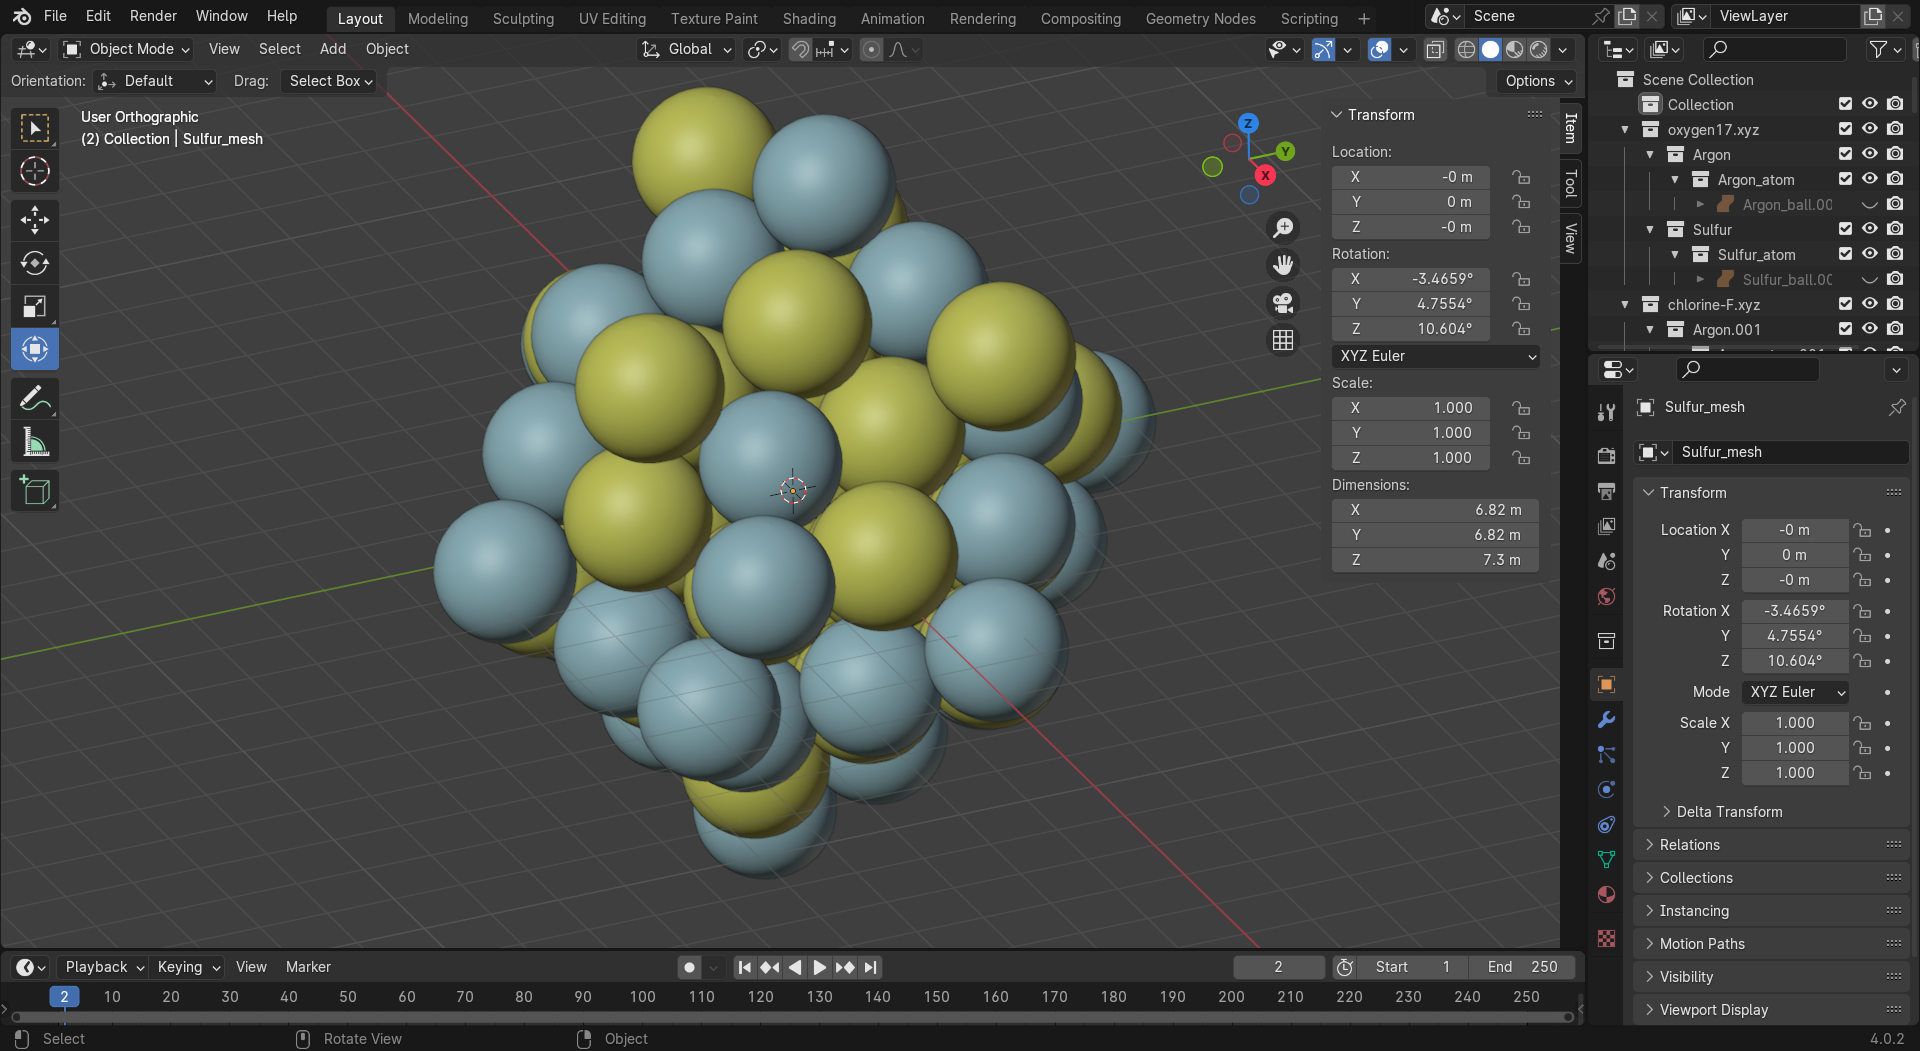This screenshot has width=1920, height=1051.
Task: Pick the Measure tool
Action: pos(35,442)
